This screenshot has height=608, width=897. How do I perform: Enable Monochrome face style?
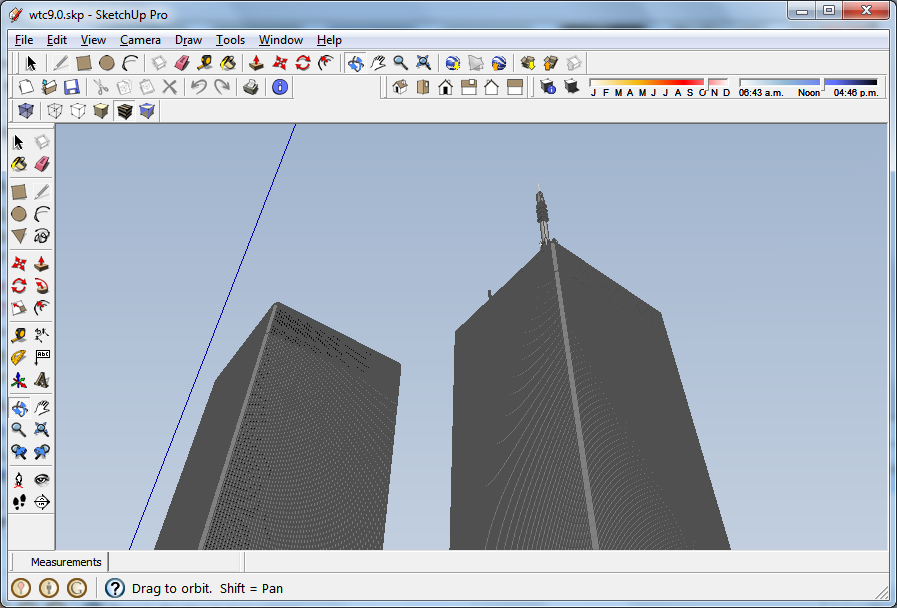click(147, 110)
